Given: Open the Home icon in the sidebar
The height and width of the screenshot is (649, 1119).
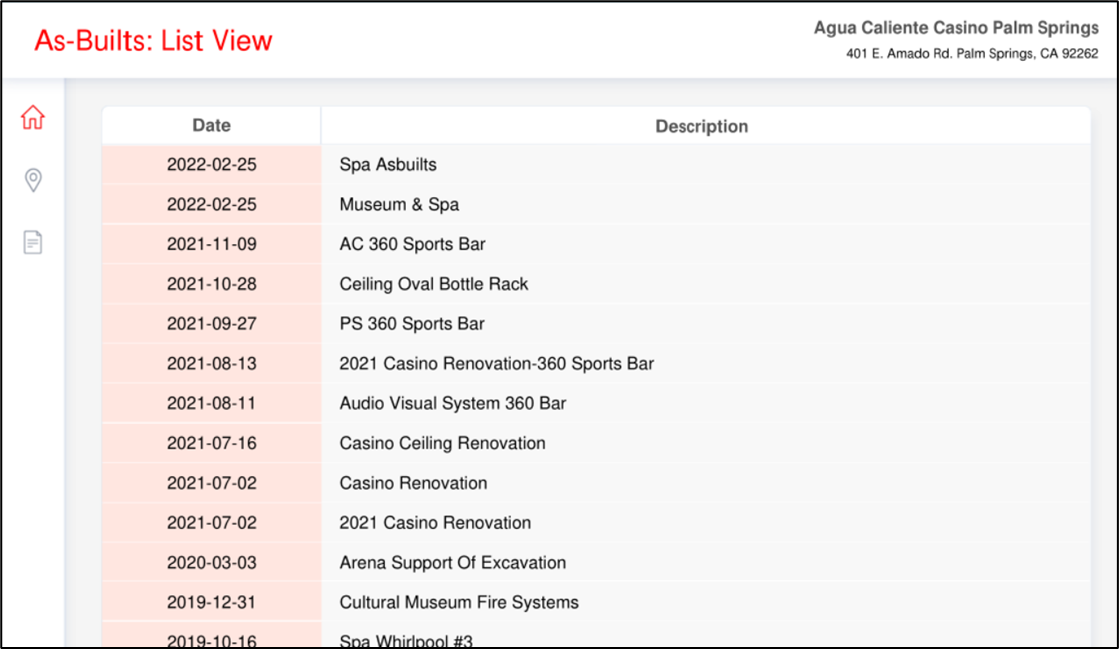Looking at the screenshot, I should pos(33,118).
